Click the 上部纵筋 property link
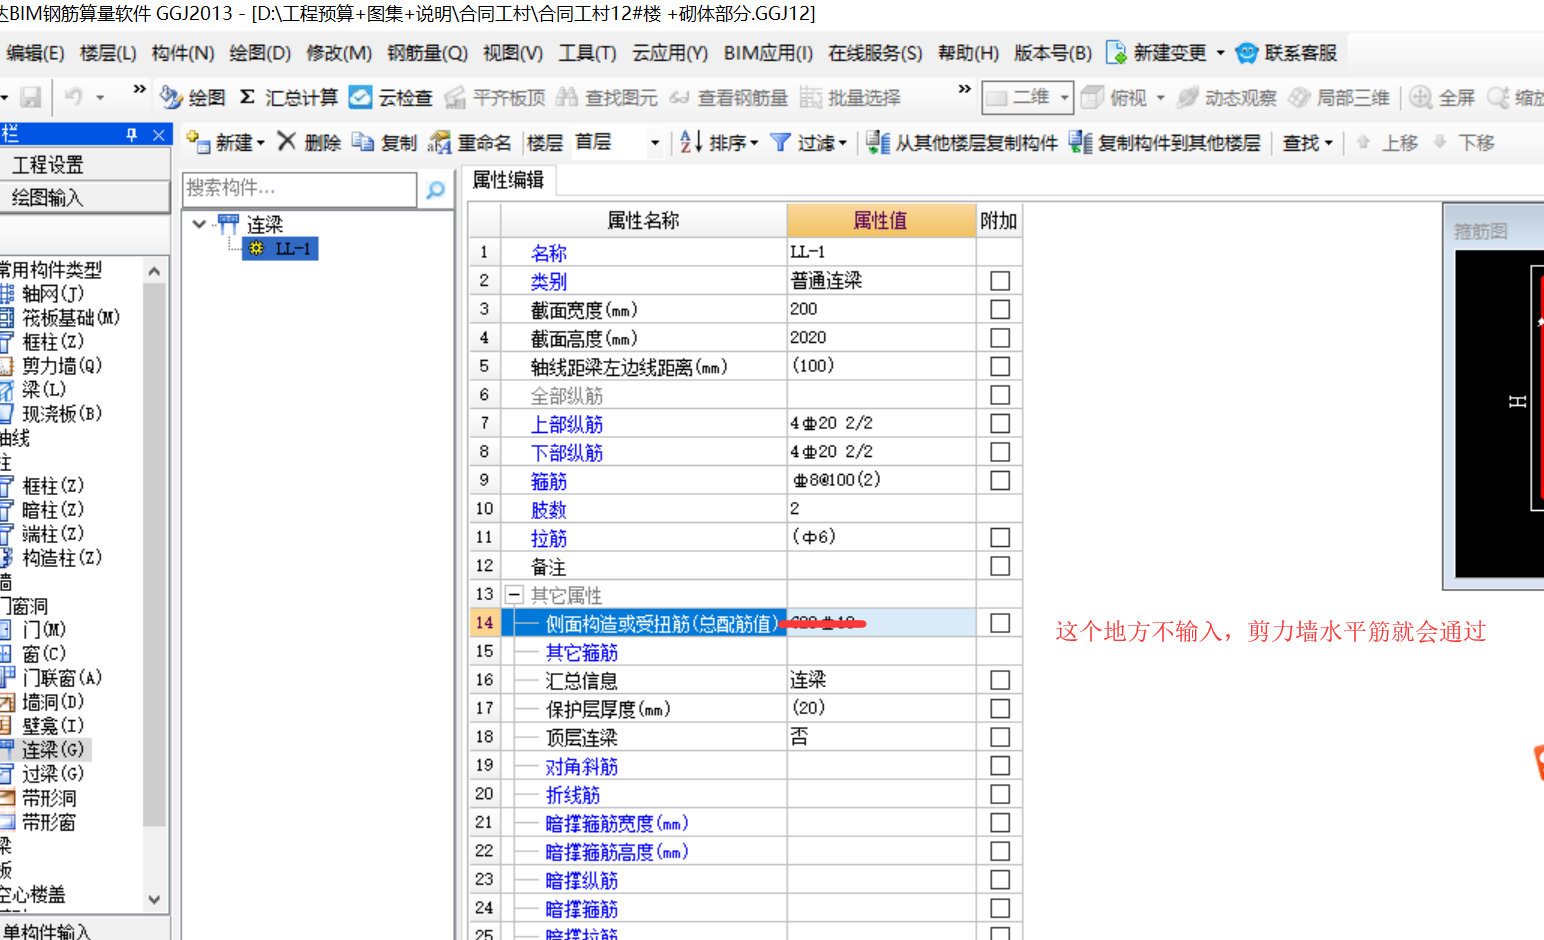1544x940 pixels. [x=567, y=424]
